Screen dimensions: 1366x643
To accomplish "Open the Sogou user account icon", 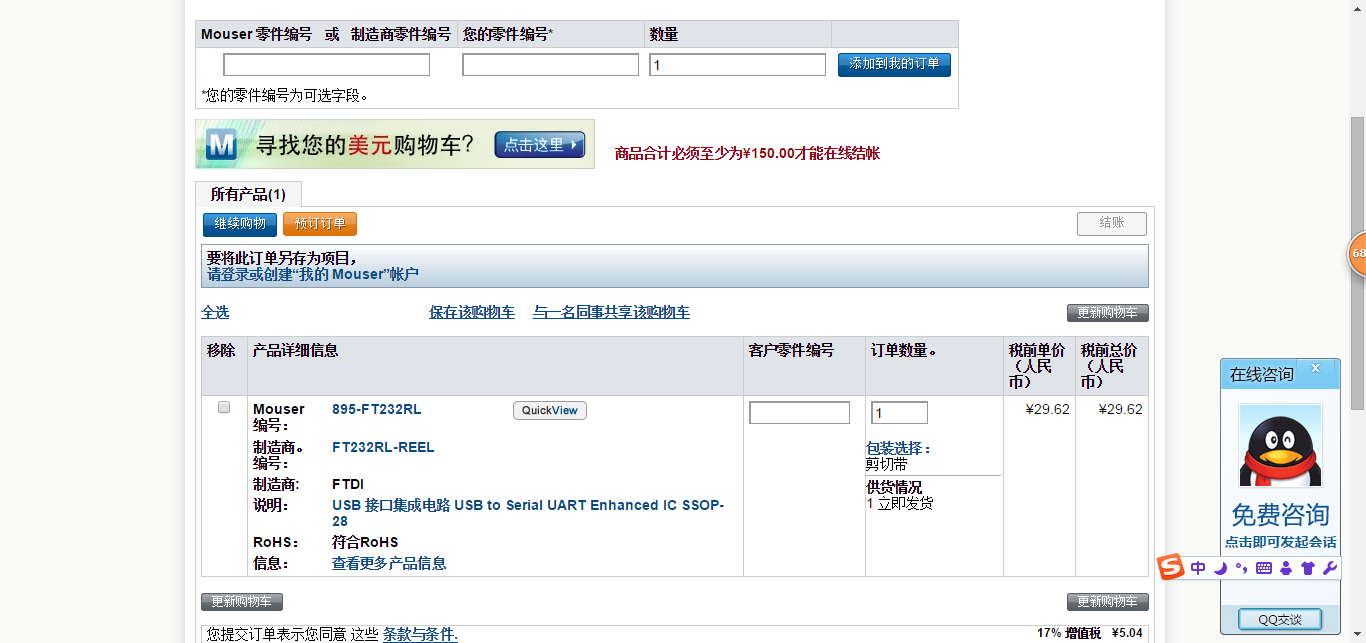I will [1285, 568].
